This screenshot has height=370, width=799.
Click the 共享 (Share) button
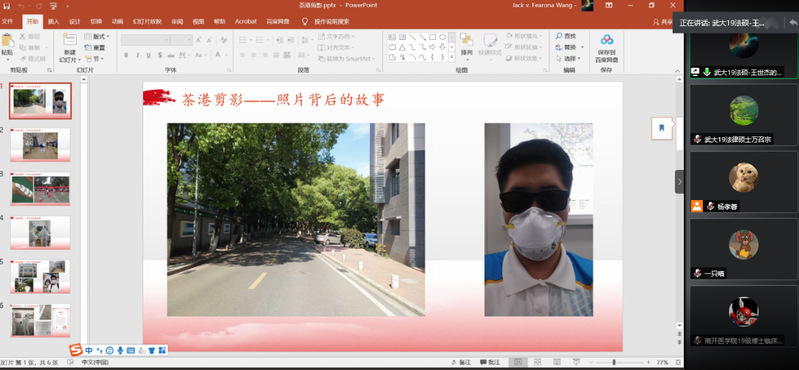pos(662,22)
